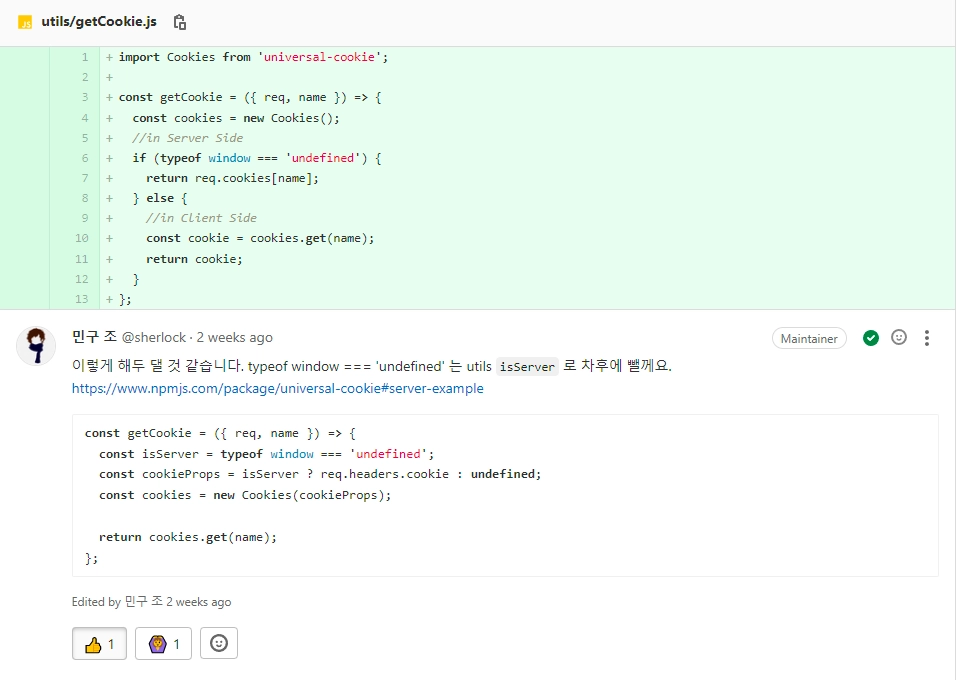The image size is (956, 680).
Task: Click the add reaction smiley below the comment
Action: coord(219,644)
